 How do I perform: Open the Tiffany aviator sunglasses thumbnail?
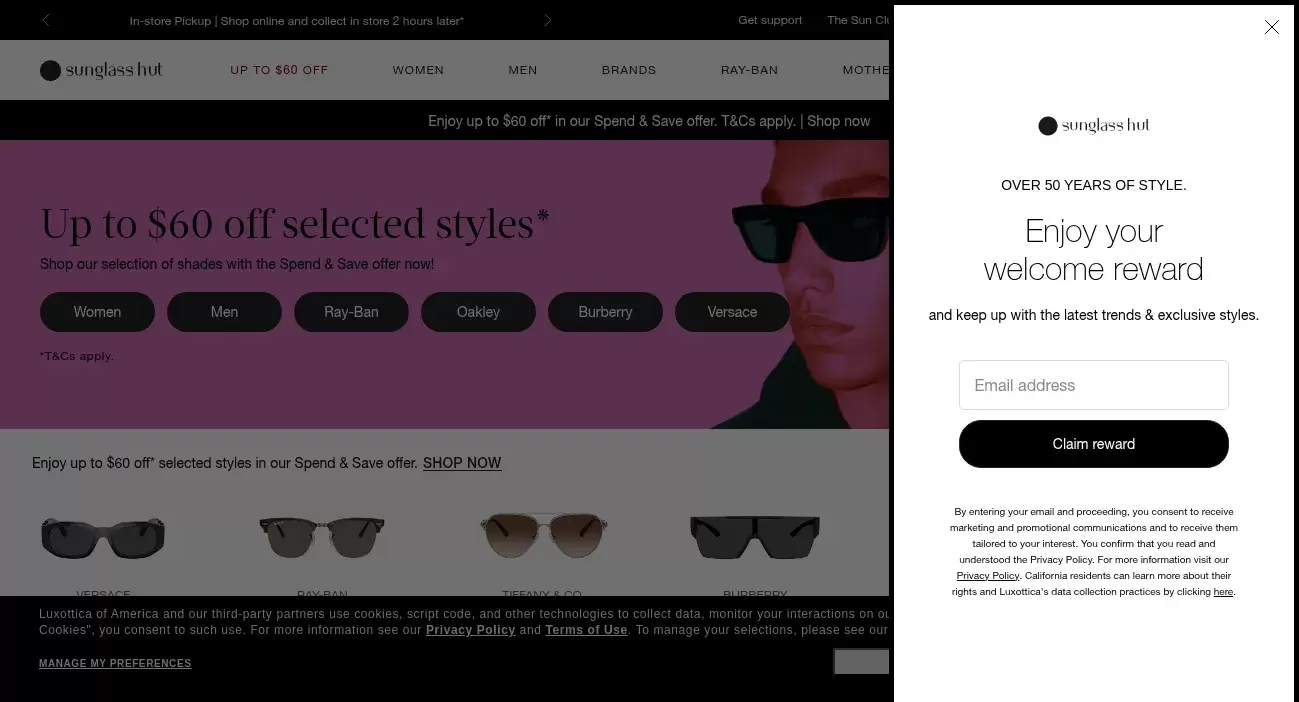(541, 536)
